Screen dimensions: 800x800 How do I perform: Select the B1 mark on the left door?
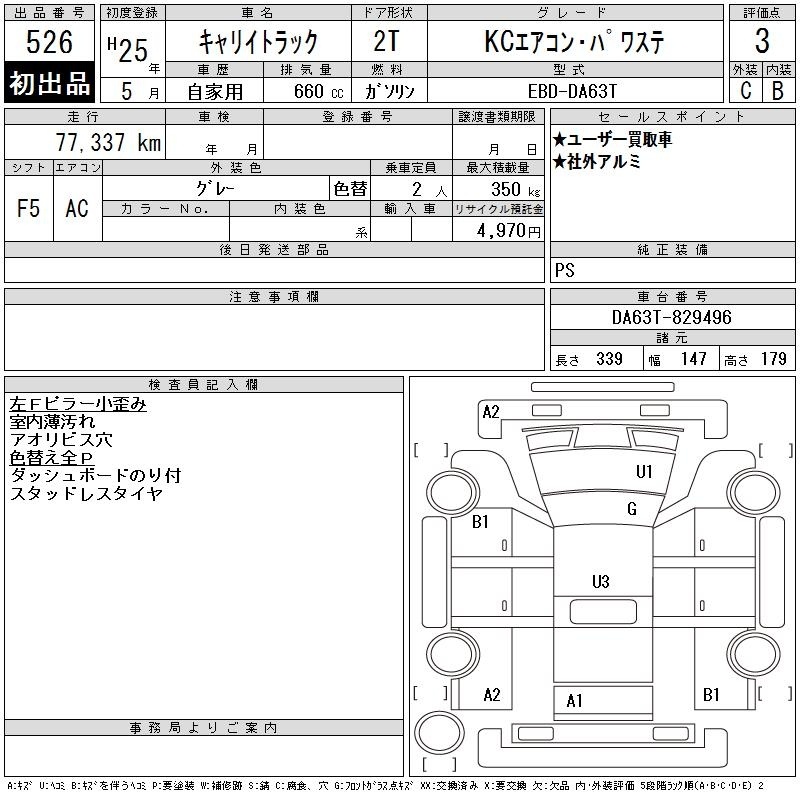(480, 521)
